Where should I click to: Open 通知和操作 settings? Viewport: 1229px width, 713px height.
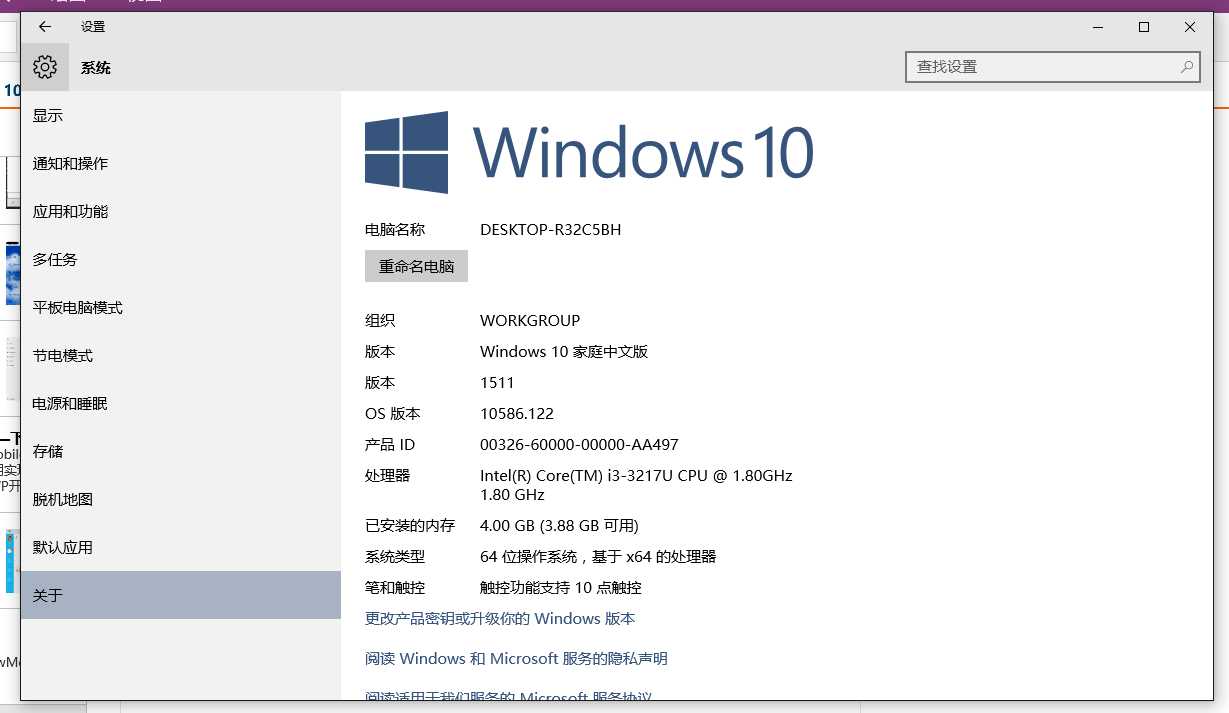[x=181, y=164]
